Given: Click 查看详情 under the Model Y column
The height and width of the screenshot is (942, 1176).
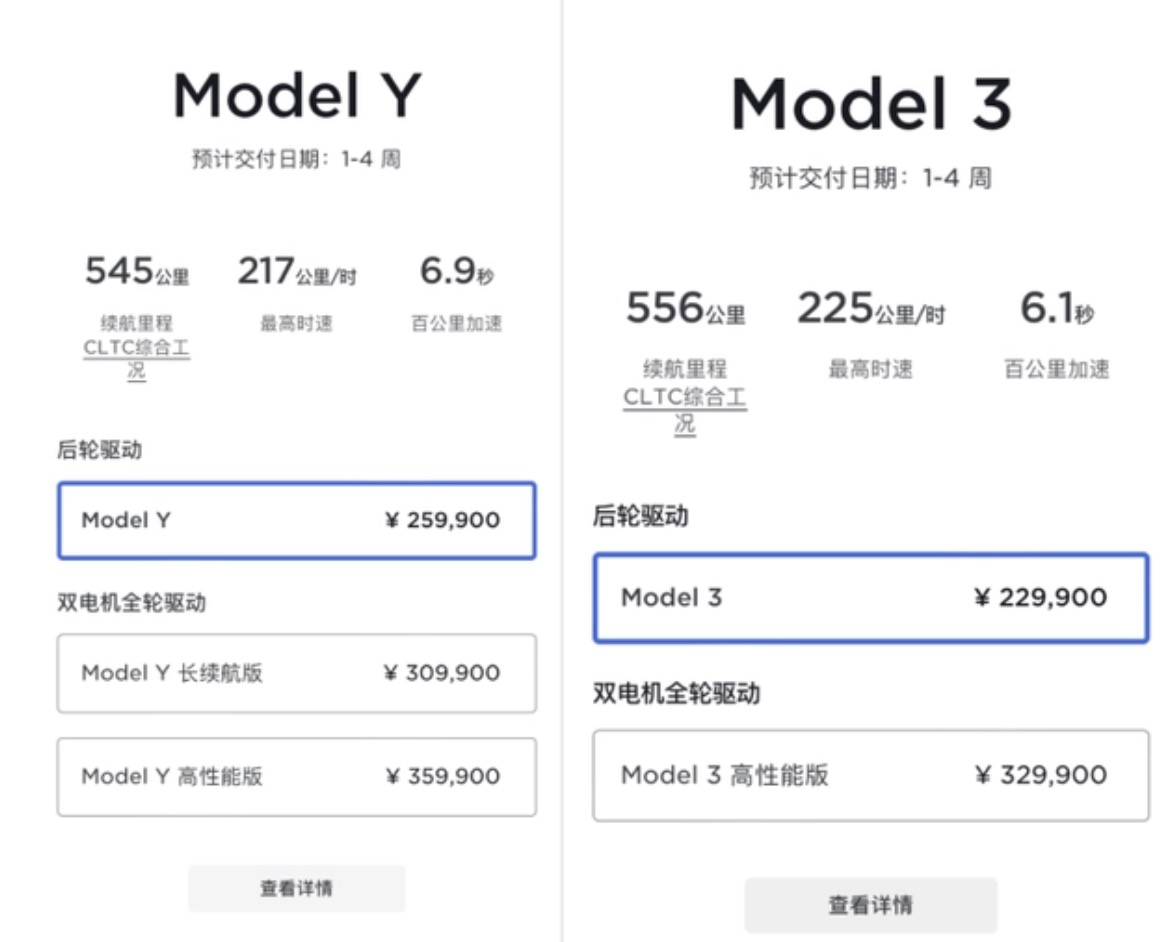Looking at the screenshot, I should point(296,888).
